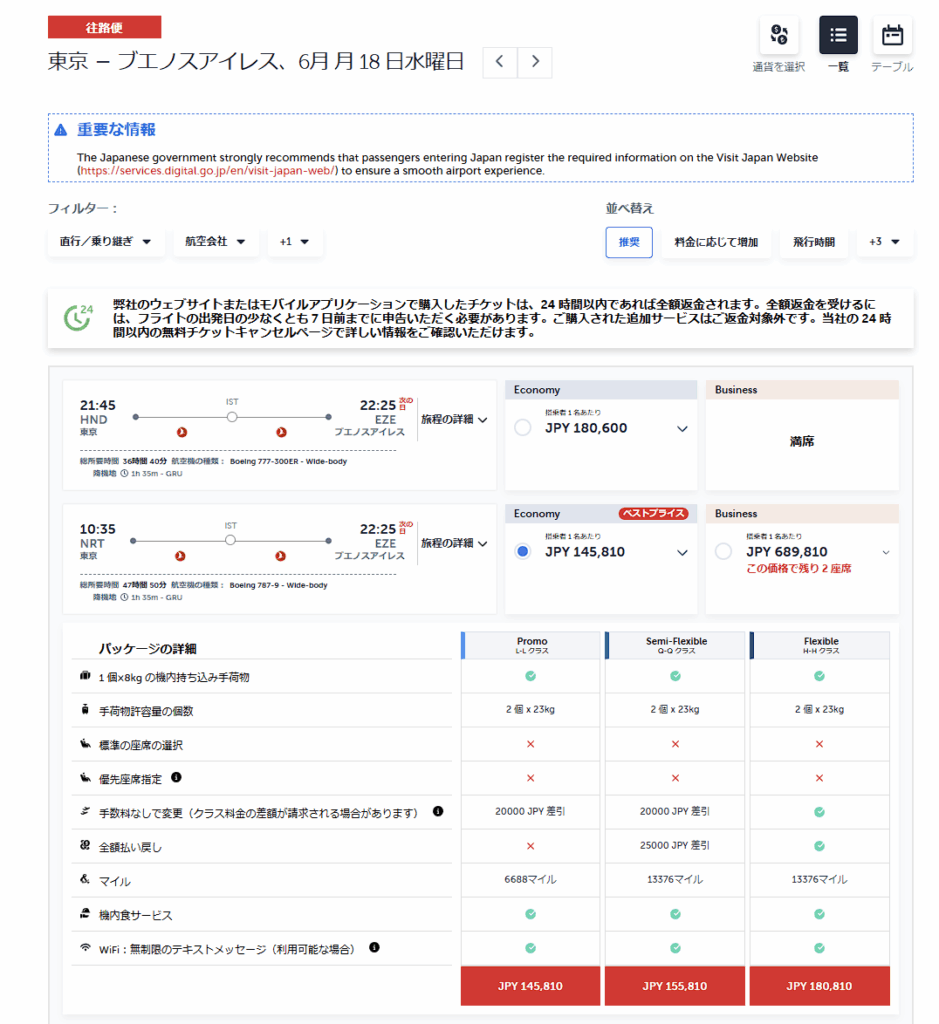Viewport: 939px width, 1024px height.
Task: Click the currency selection icon
Action: 779,36
